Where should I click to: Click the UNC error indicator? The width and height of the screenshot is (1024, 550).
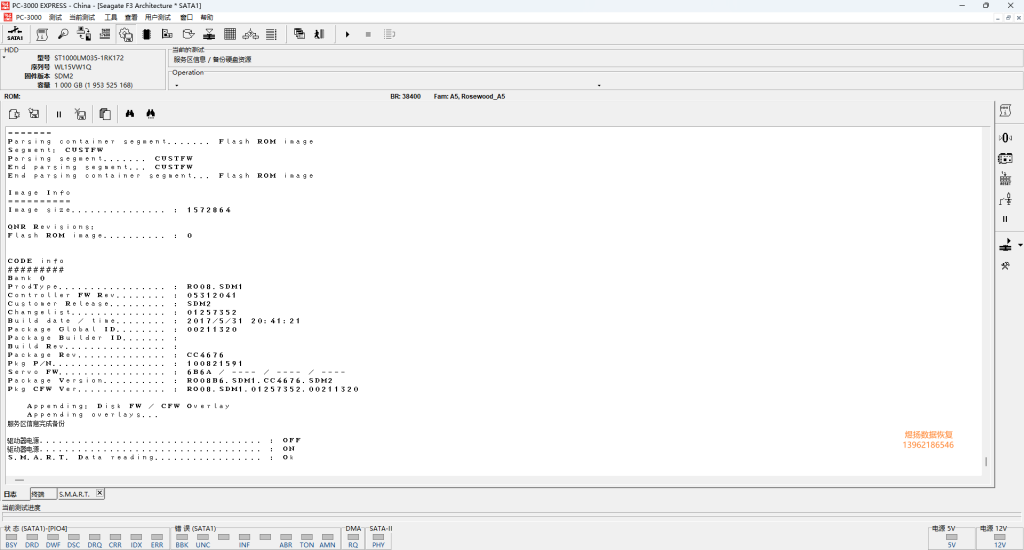203,541
